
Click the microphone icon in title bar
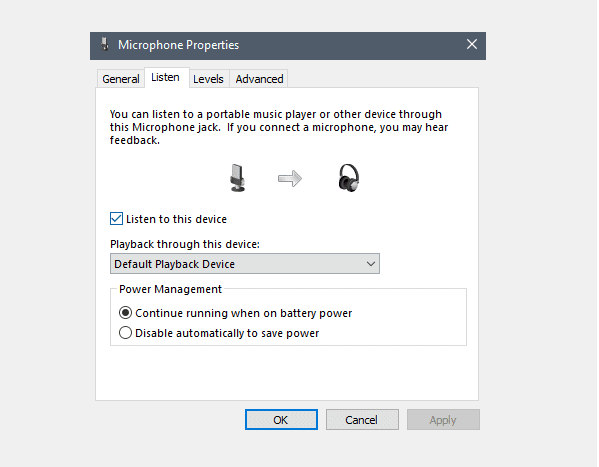tap(104, 44)
